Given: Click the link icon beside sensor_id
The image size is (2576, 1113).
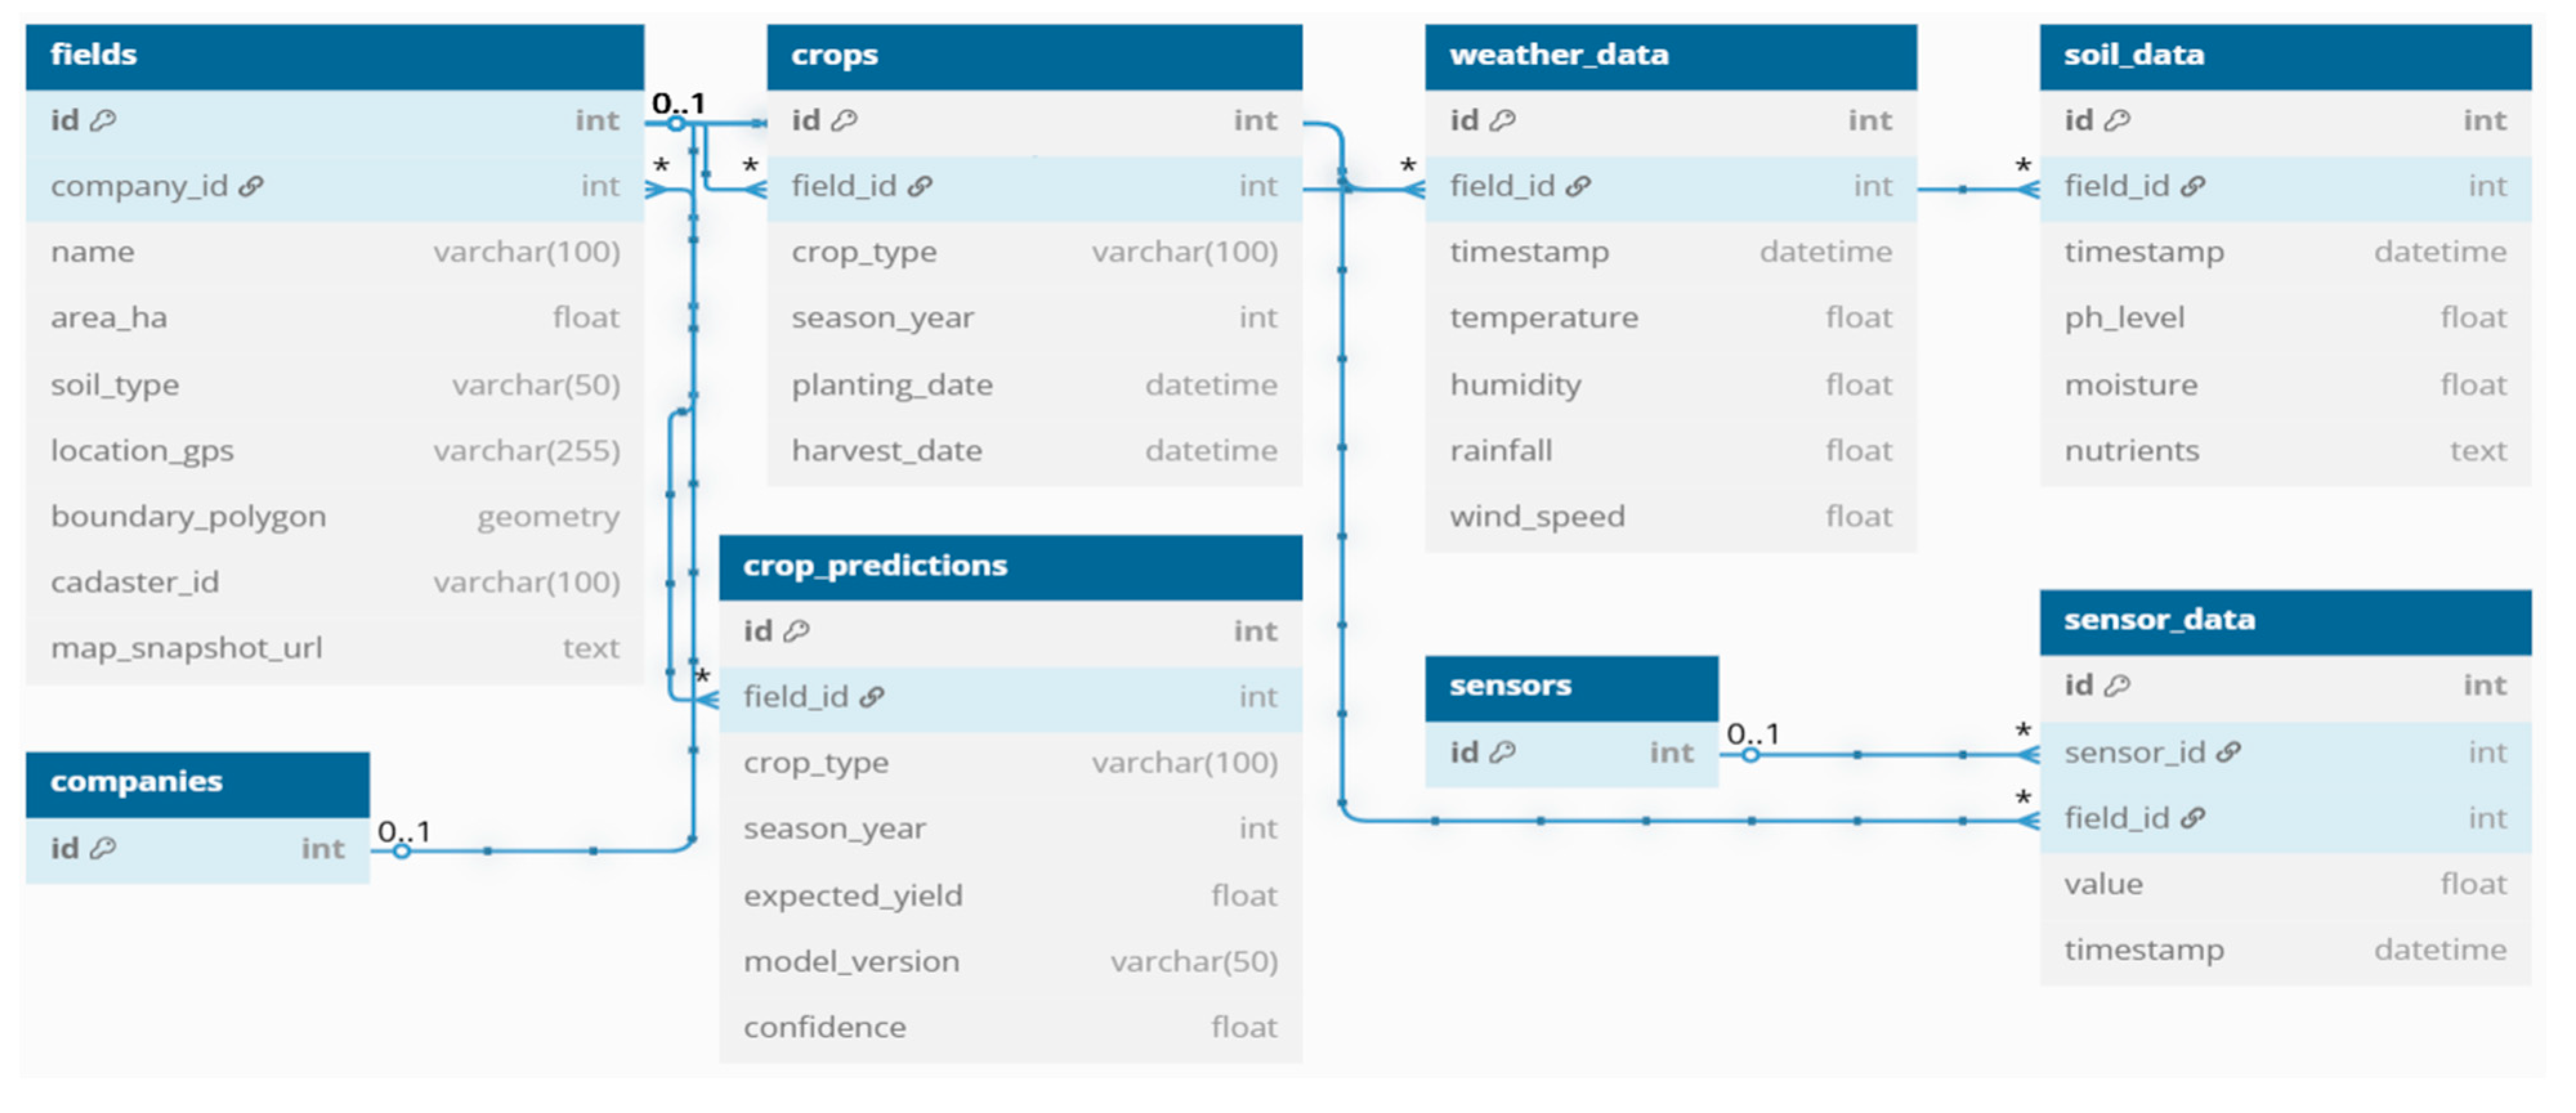Looking at the screenshot, I should pyautogui.click(x=2228, y=752).
